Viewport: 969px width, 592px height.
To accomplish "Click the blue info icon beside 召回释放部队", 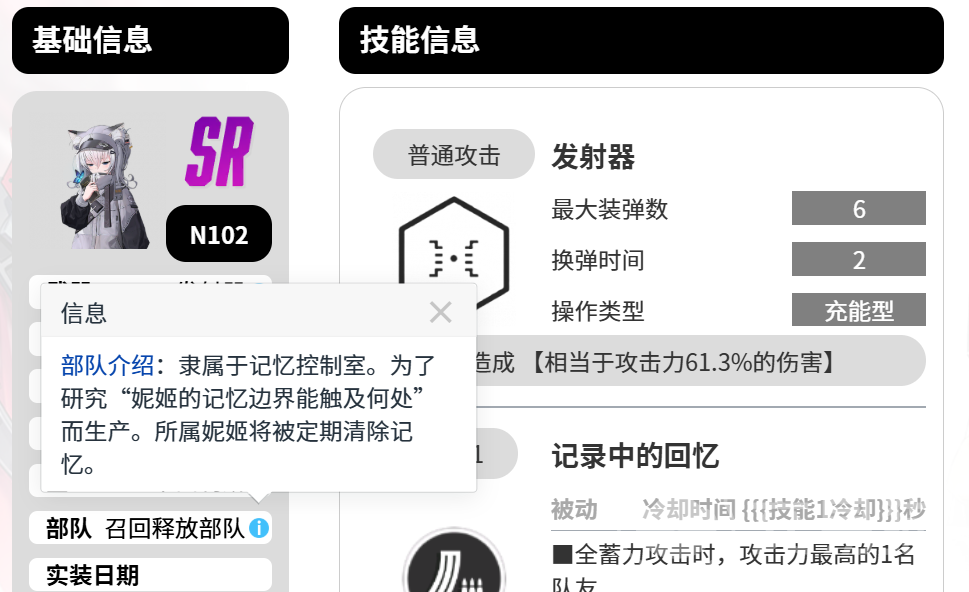I will [x=259, y=528].
